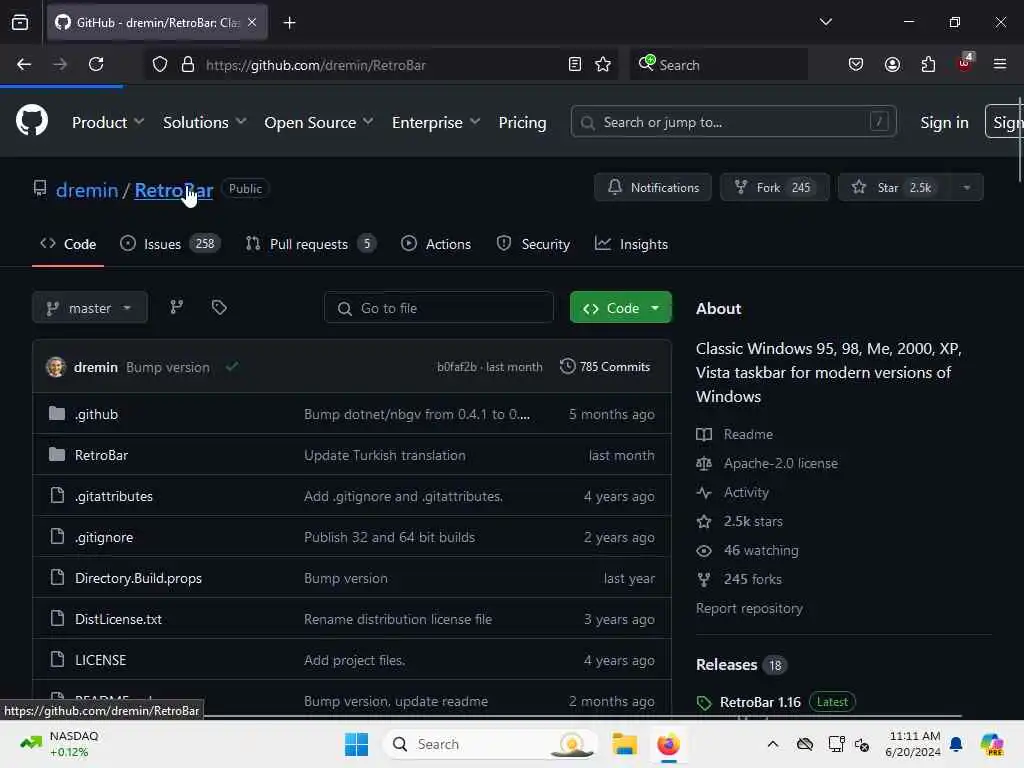Open the Pocket save icon
Screen dimensions: 1024x768
[856, 64]
